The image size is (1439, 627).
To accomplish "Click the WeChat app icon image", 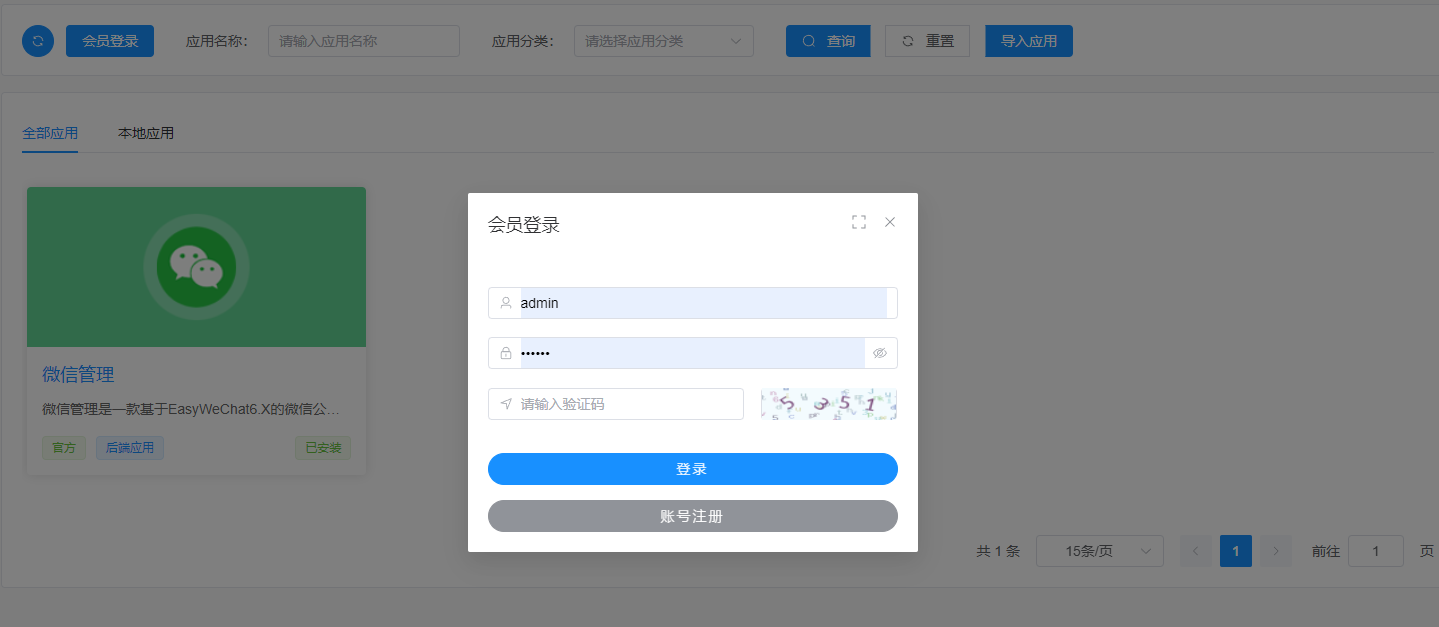I will coord(196,267).
